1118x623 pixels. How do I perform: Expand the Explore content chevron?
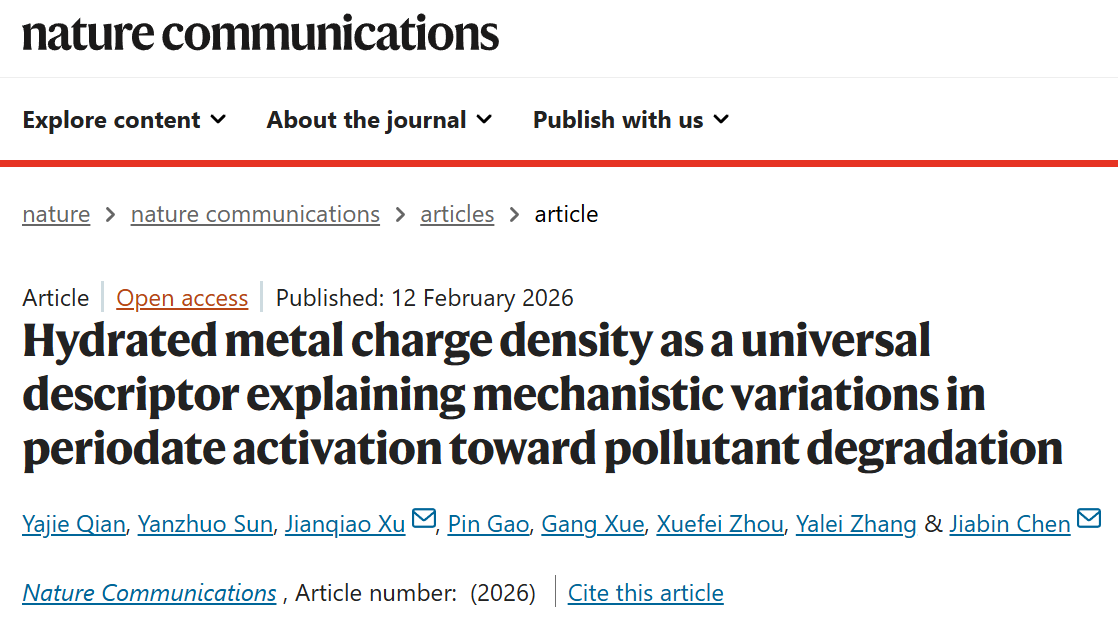pyautogui.click(x=218, y=120)
